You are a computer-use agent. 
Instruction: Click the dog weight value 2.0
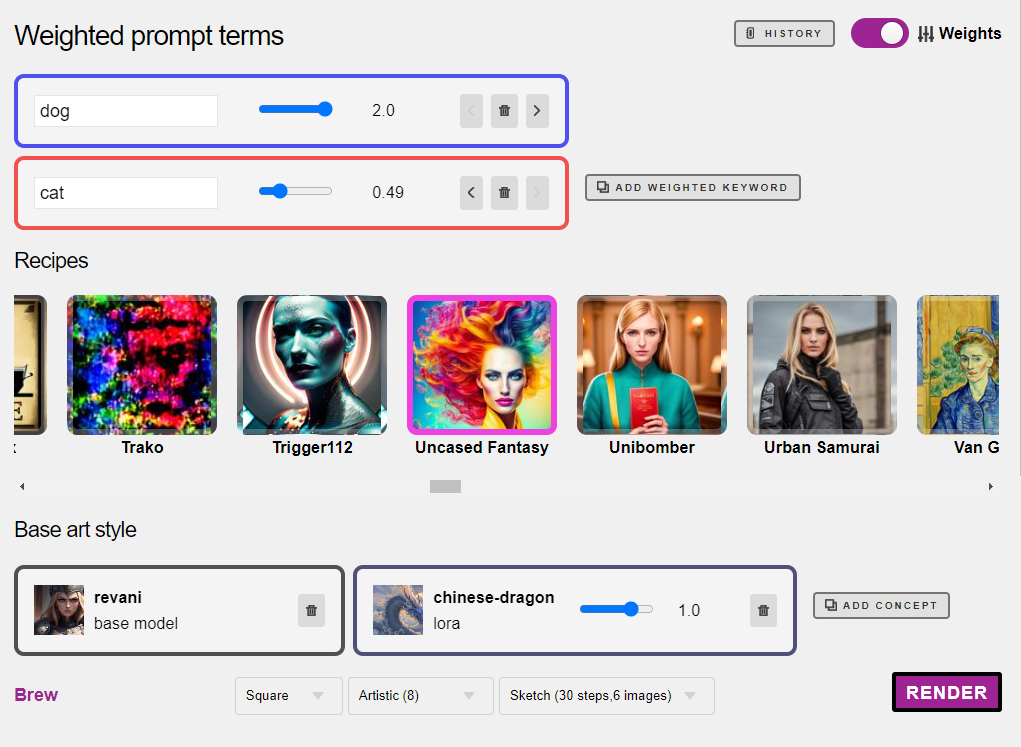(x=384, y=111)
